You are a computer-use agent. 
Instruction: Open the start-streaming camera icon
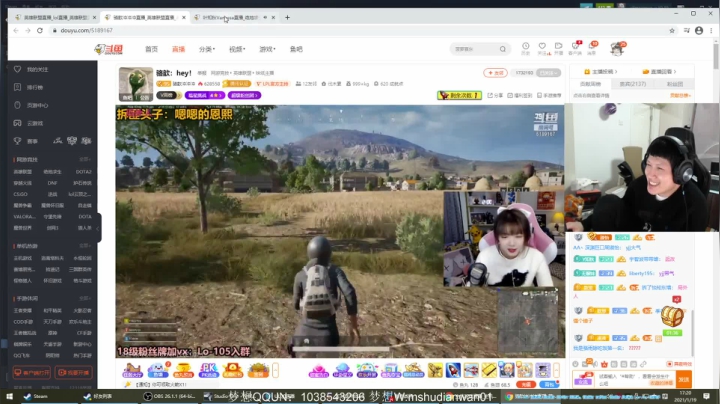559,48
